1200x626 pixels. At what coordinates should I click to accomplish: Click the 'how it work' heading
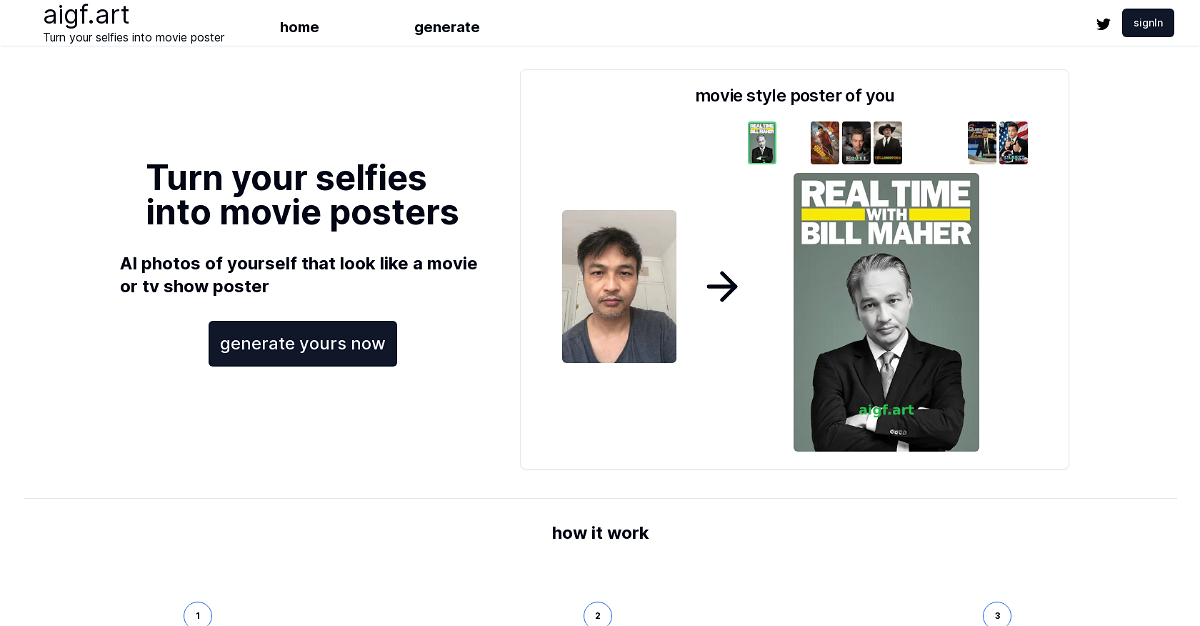click(x=600, y=533)
